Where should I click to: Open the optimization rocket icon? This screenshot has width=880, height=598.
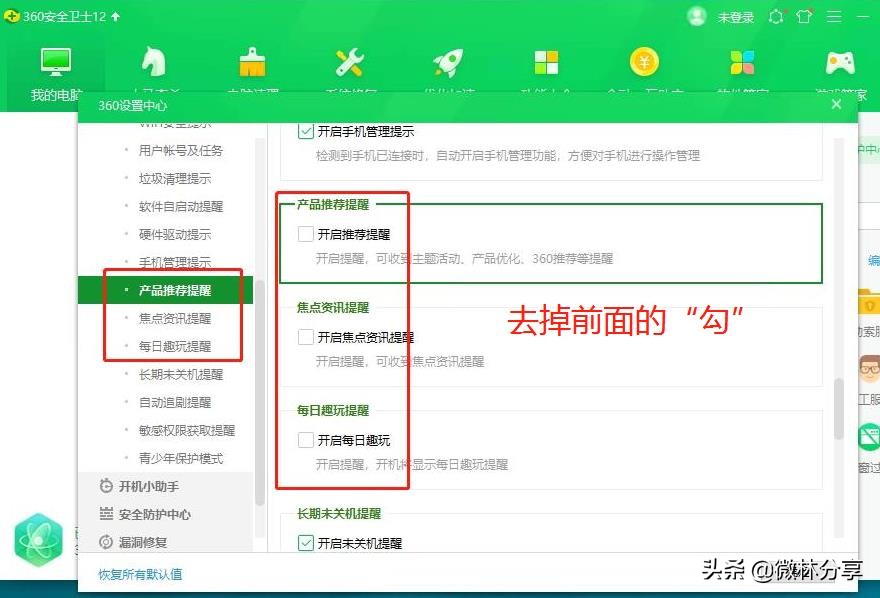click(448, 62)
